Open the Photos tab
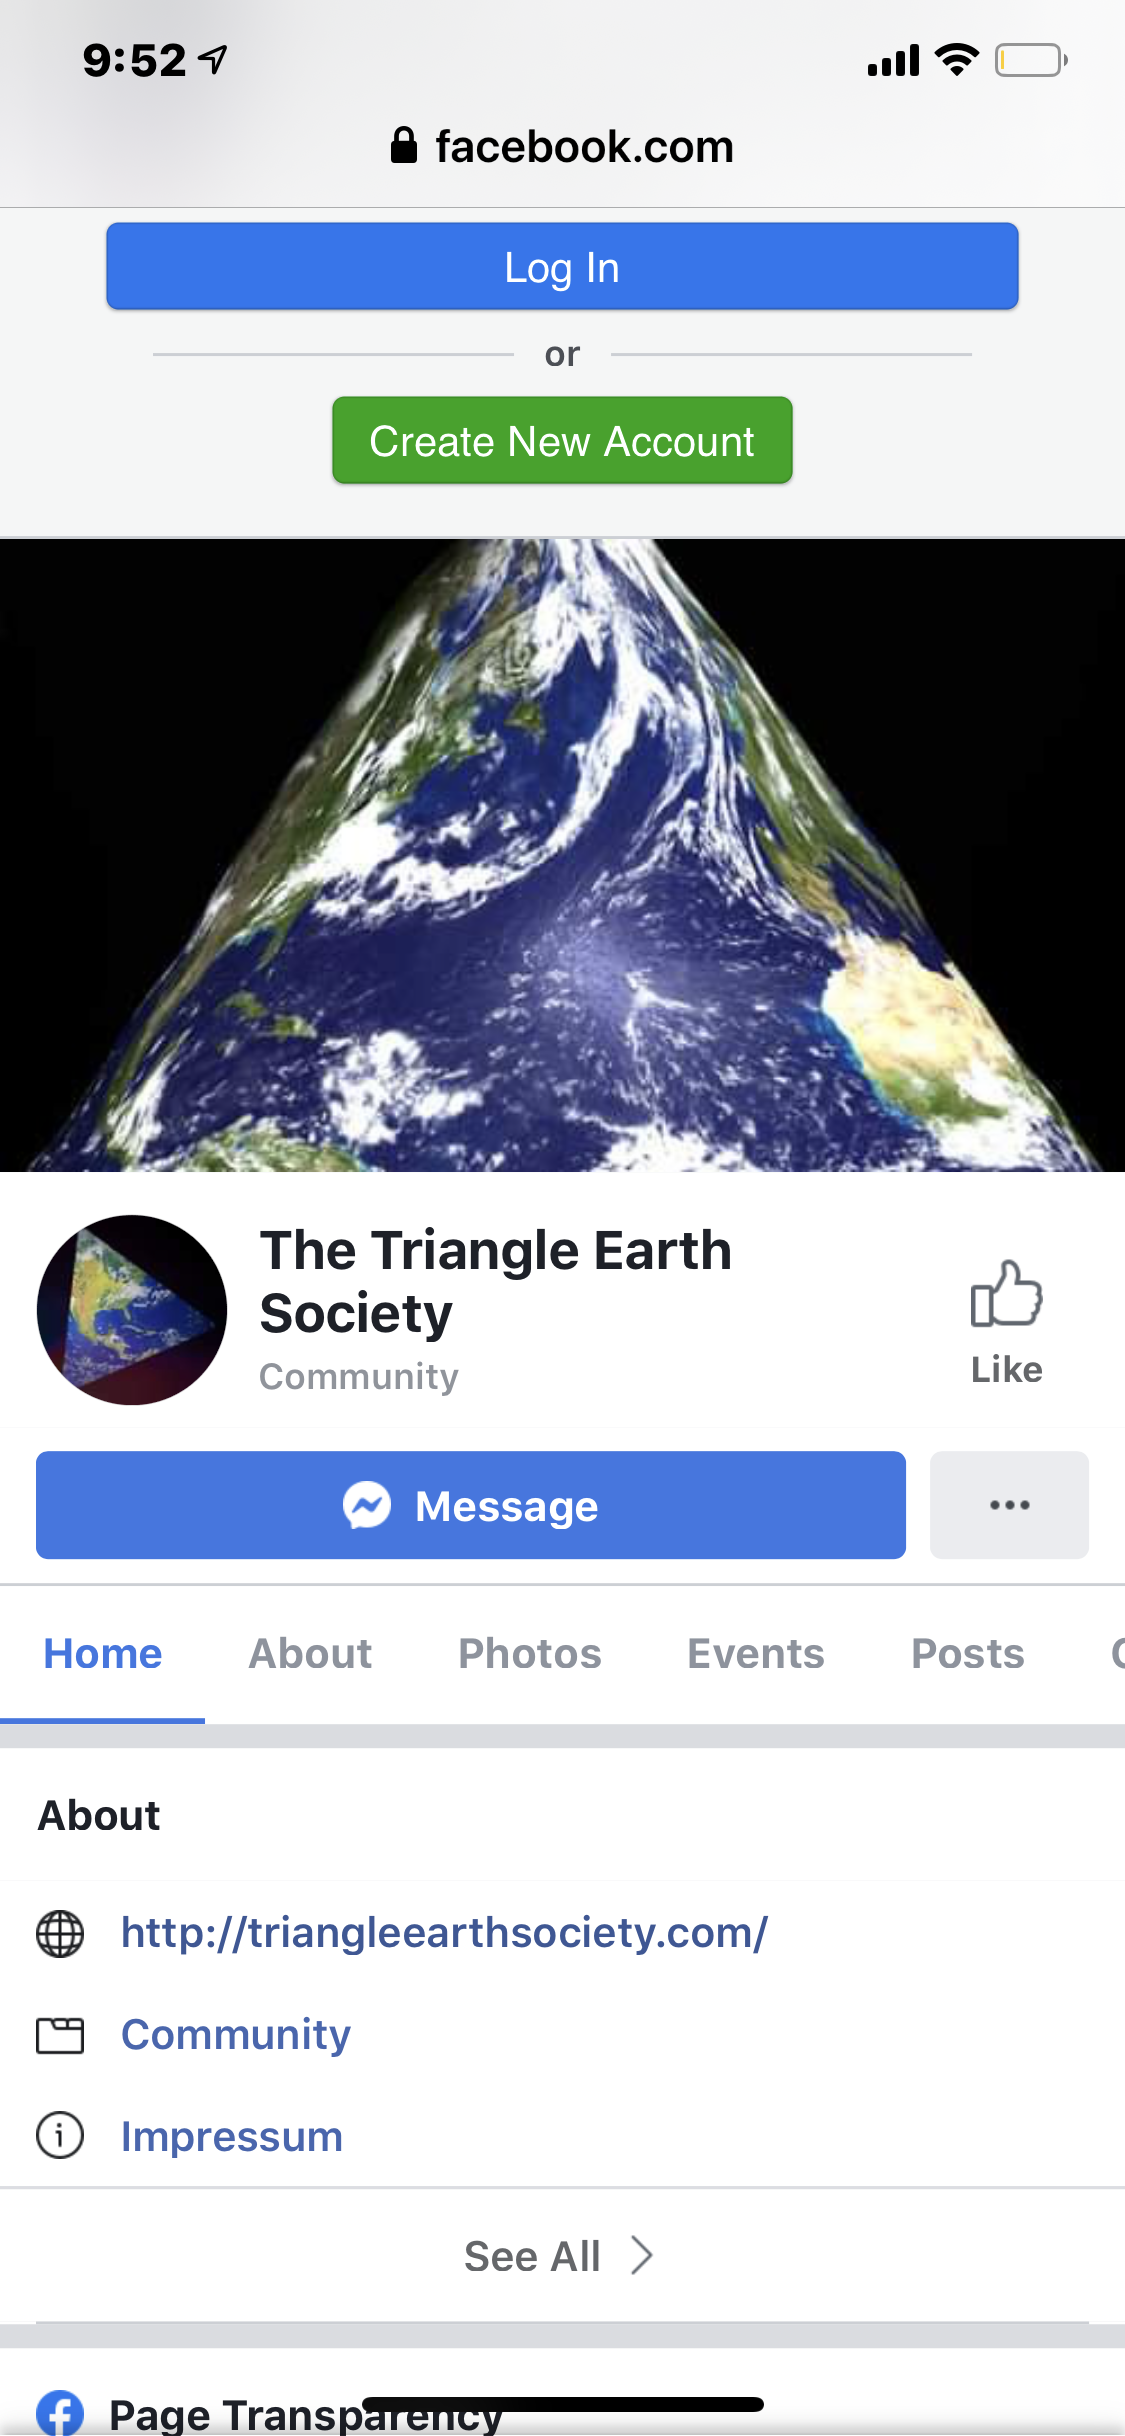The image size is (1125, 2436). [x=530, y=1654]
